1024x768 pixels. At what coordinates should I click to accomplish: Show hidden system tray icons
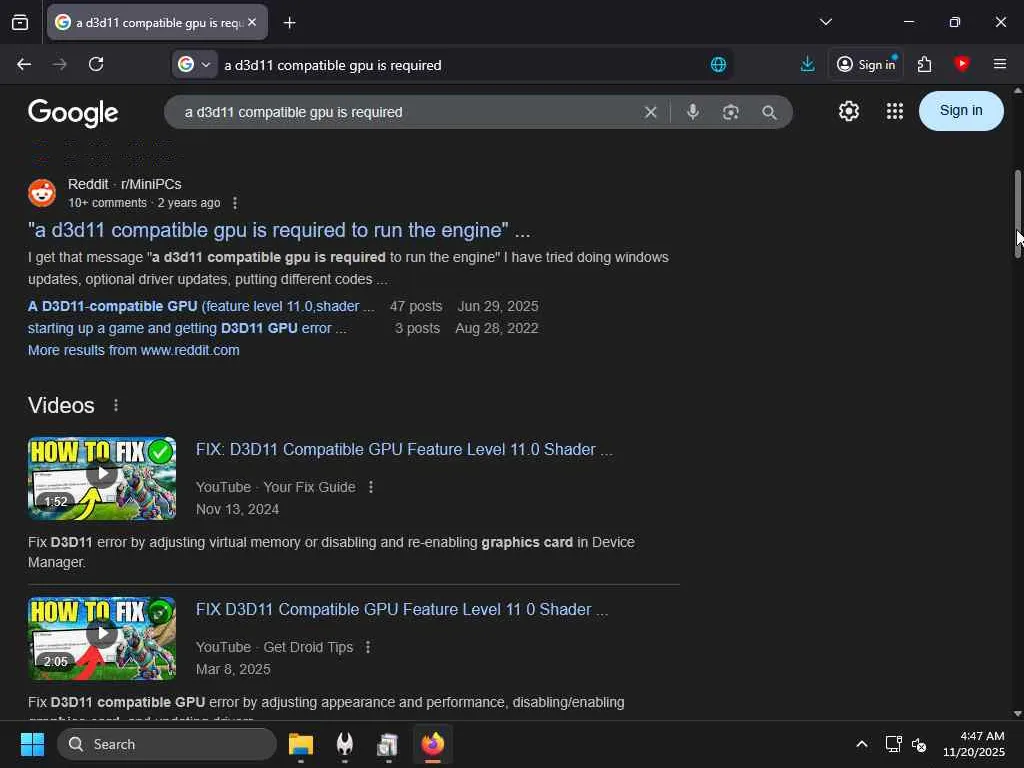[x=862, y=744]
